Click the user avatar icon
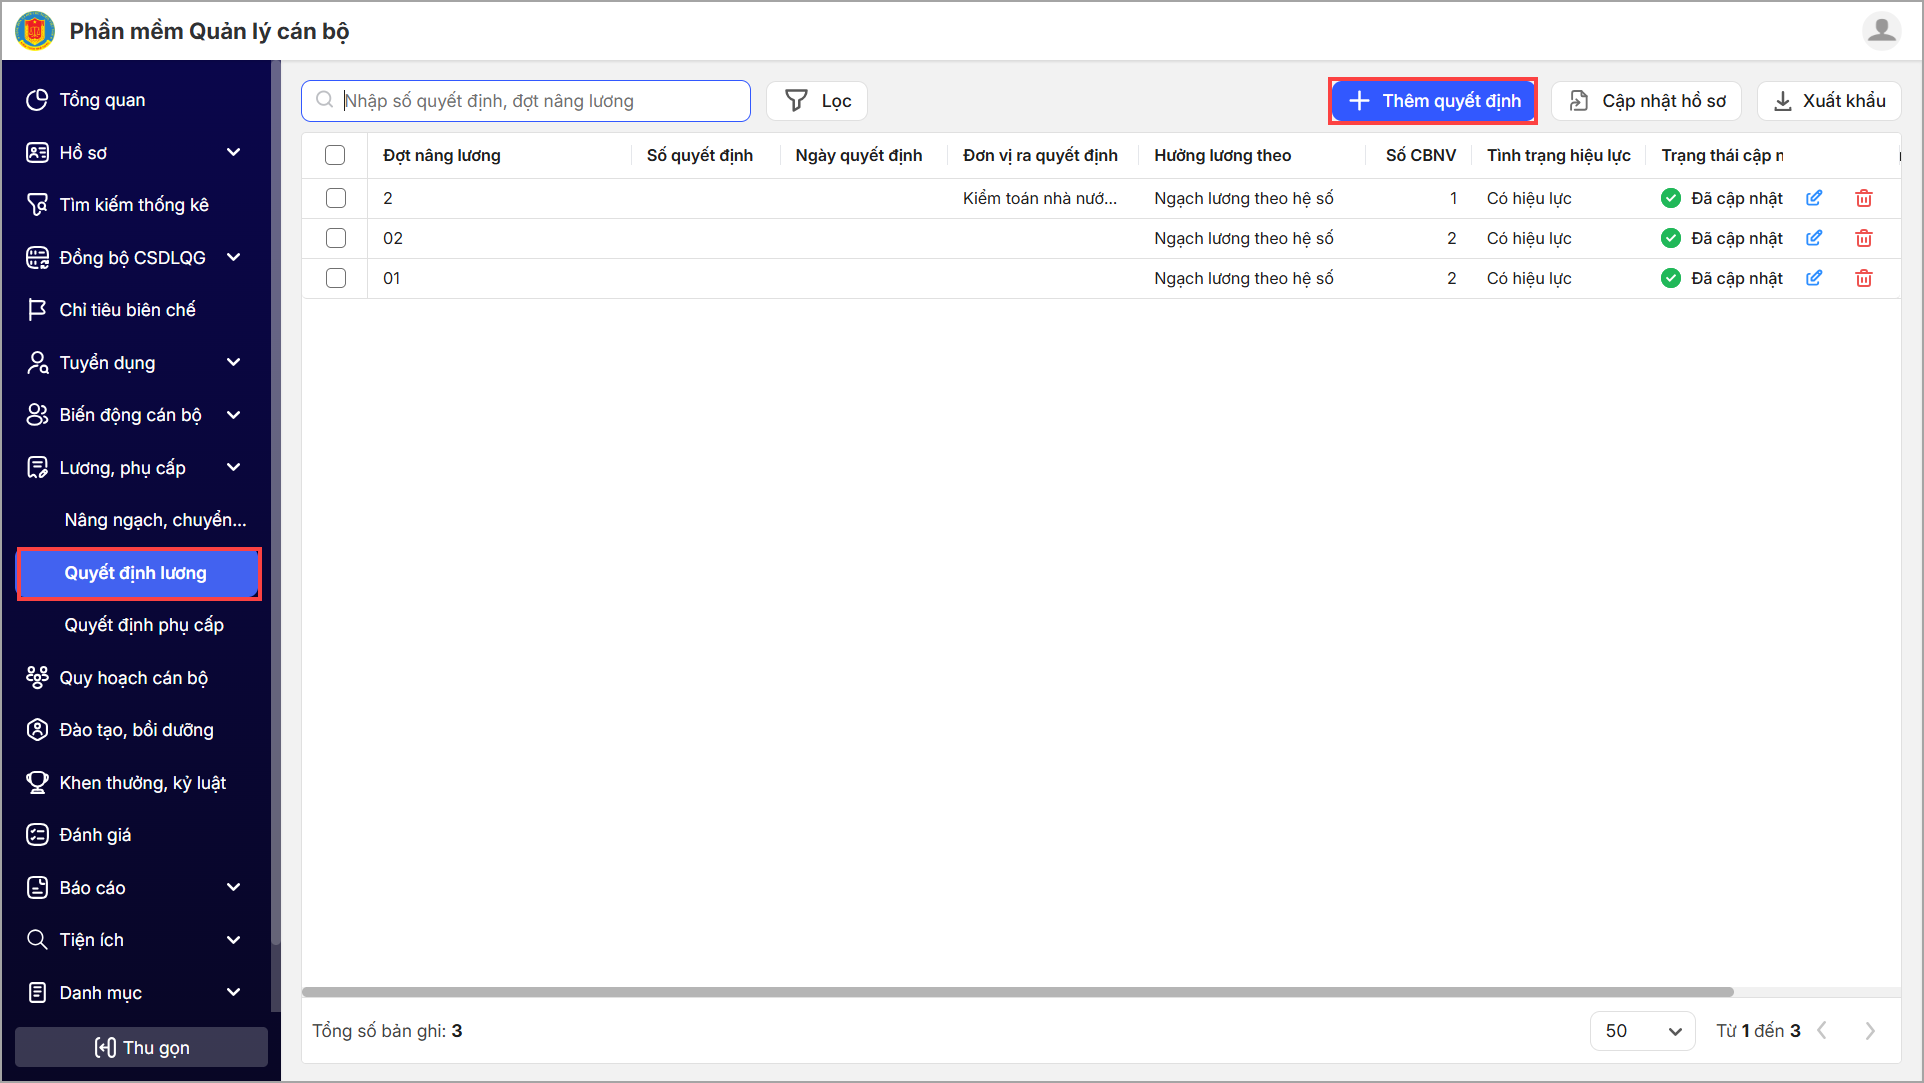 pos(1881,31)
